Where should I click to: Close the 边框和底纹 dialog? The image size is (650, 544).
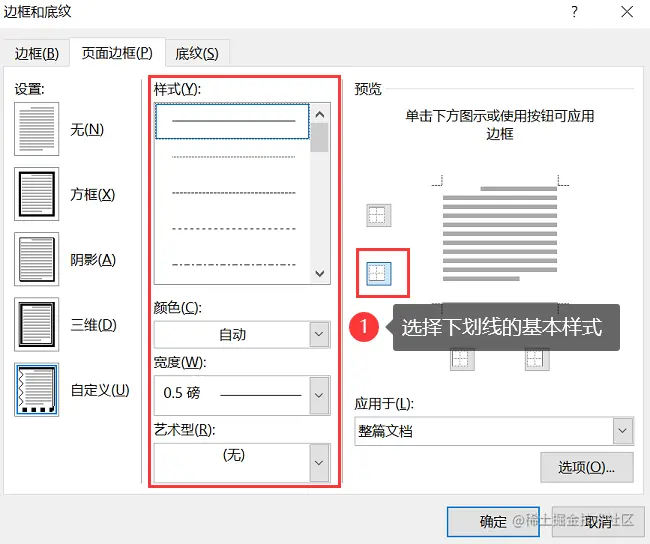pos(627,12)
